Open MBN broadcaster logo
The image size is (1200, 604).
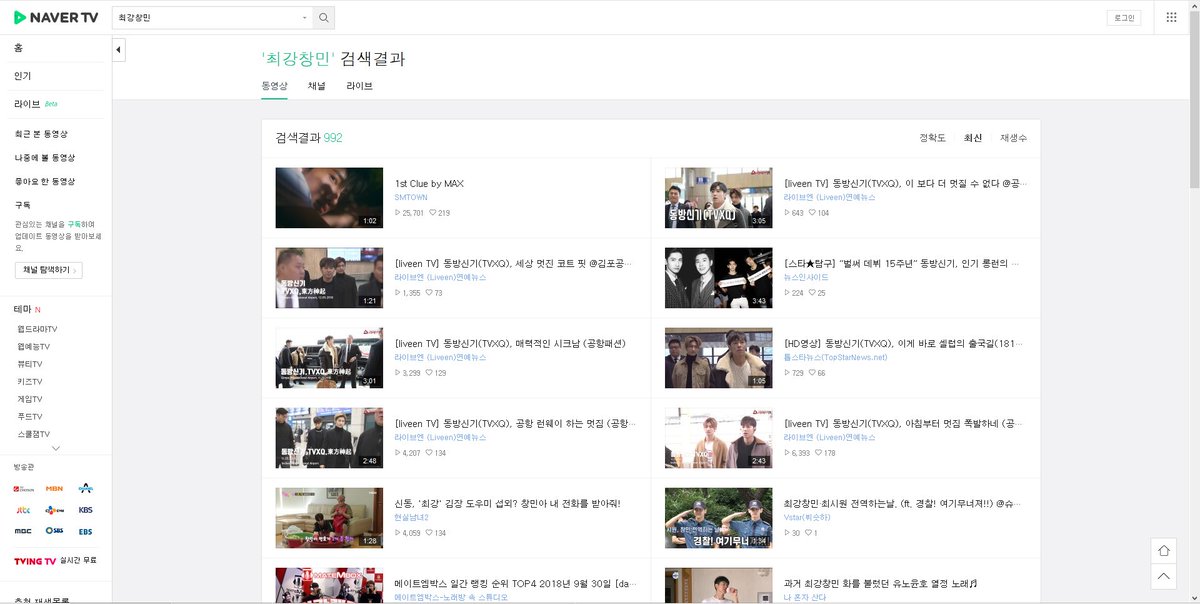point(55,489)
